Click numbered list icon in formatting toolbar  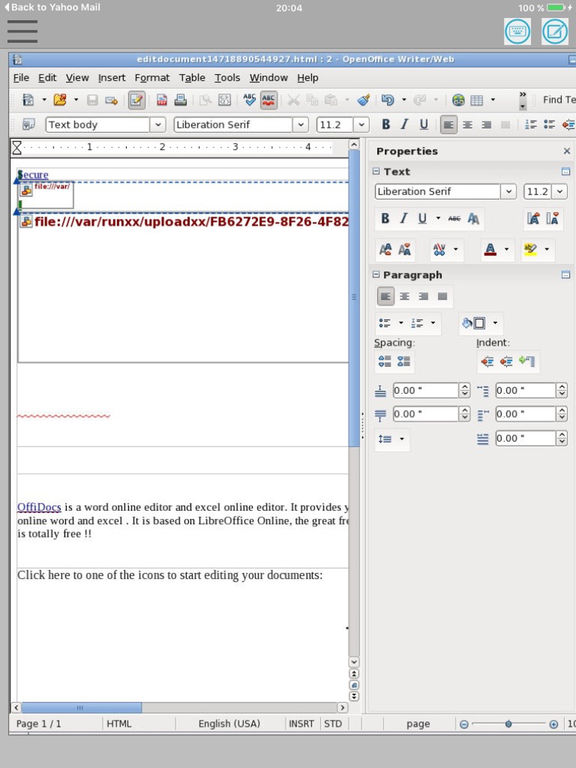530,125
